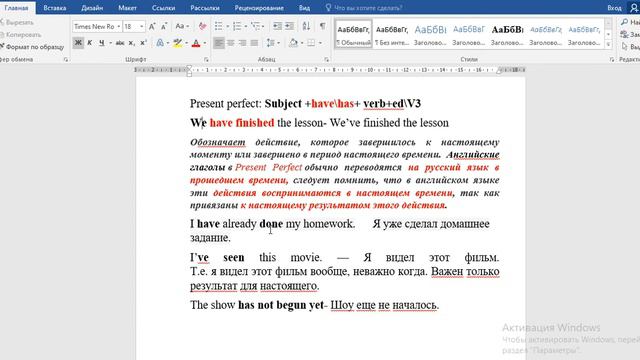Toggle bold formatting (Ж)

pos(78,42)
